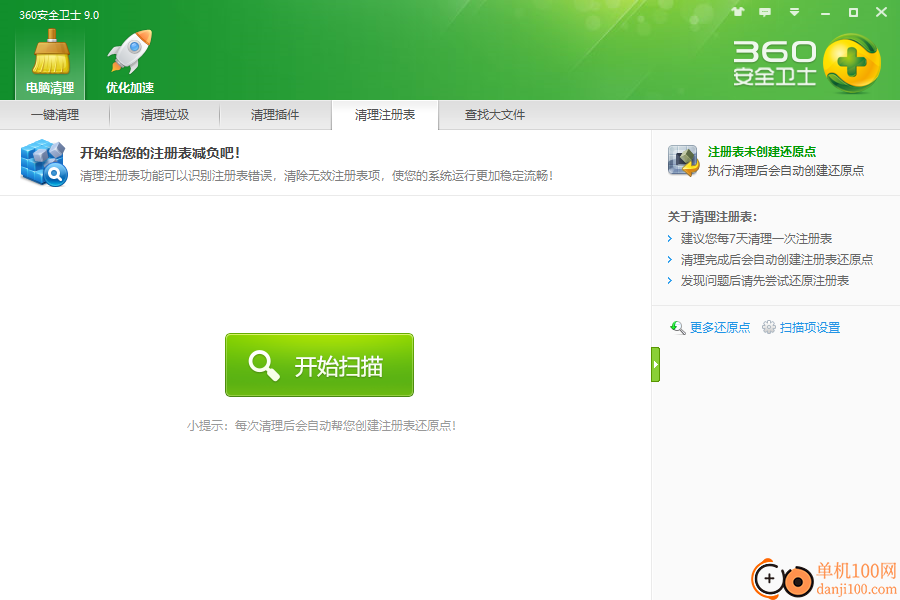Maximize the 360安全卫士 window
The height and width of the screenshot is (600, 900).
(x=854, y=12)
